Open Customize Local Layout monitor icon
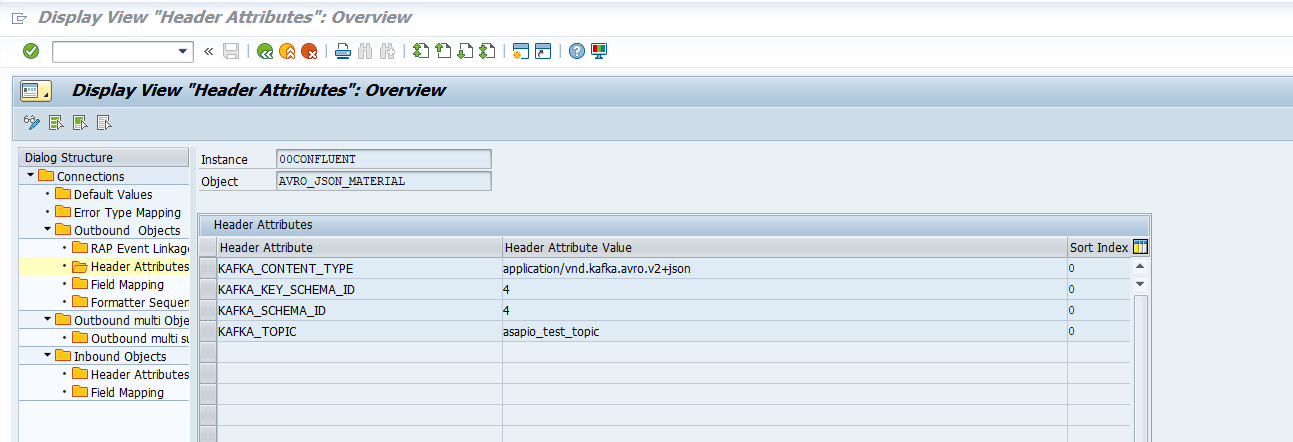Screen dimensions: 1293x442 click(x=599, y=51)
